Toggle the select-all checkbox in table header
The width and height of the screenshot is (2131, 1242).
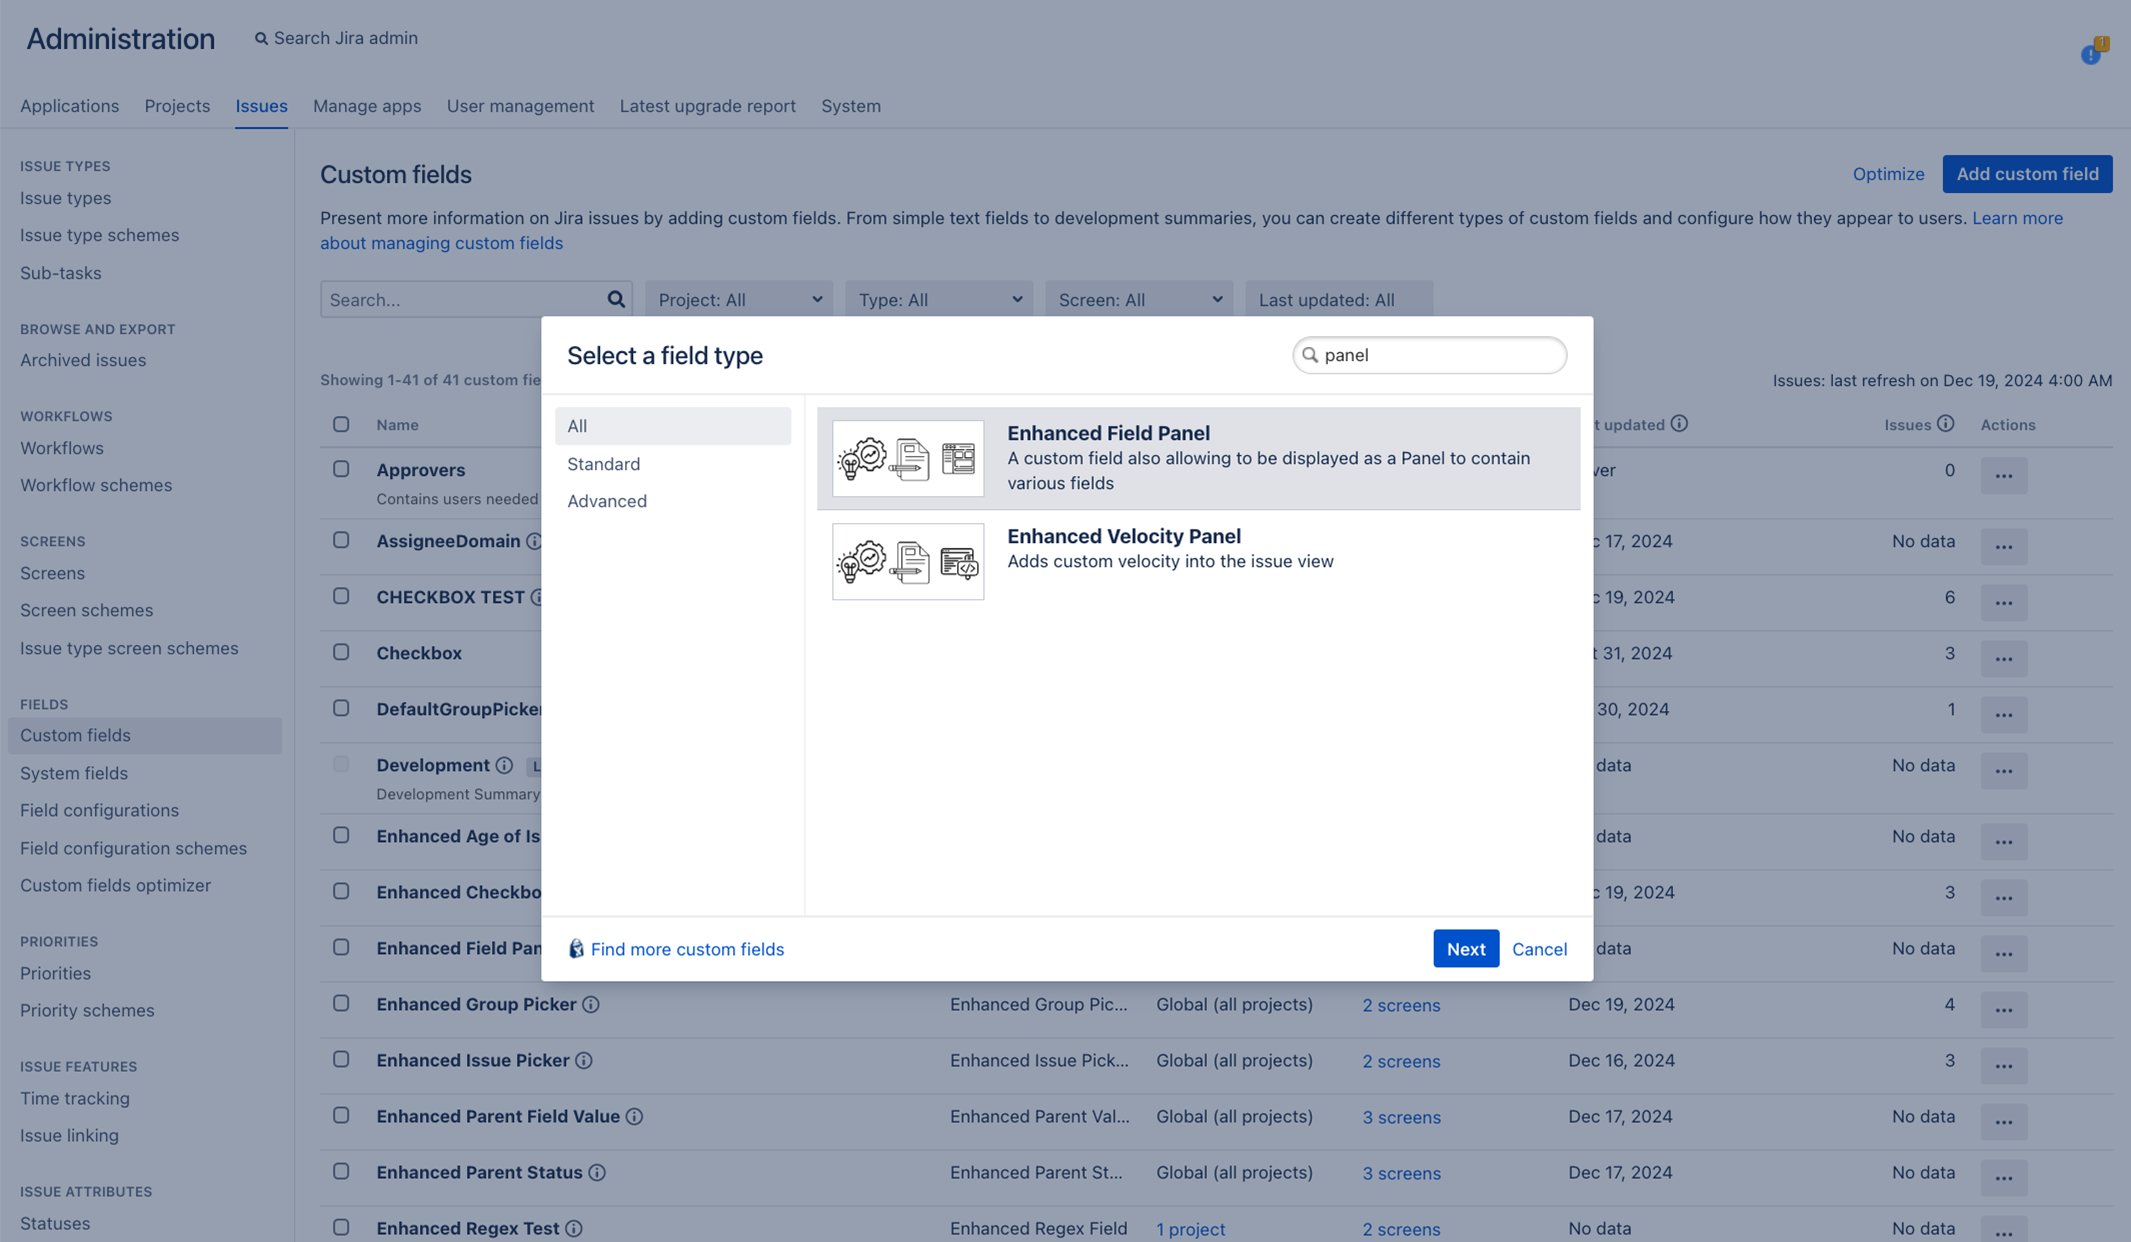(341, 424)
